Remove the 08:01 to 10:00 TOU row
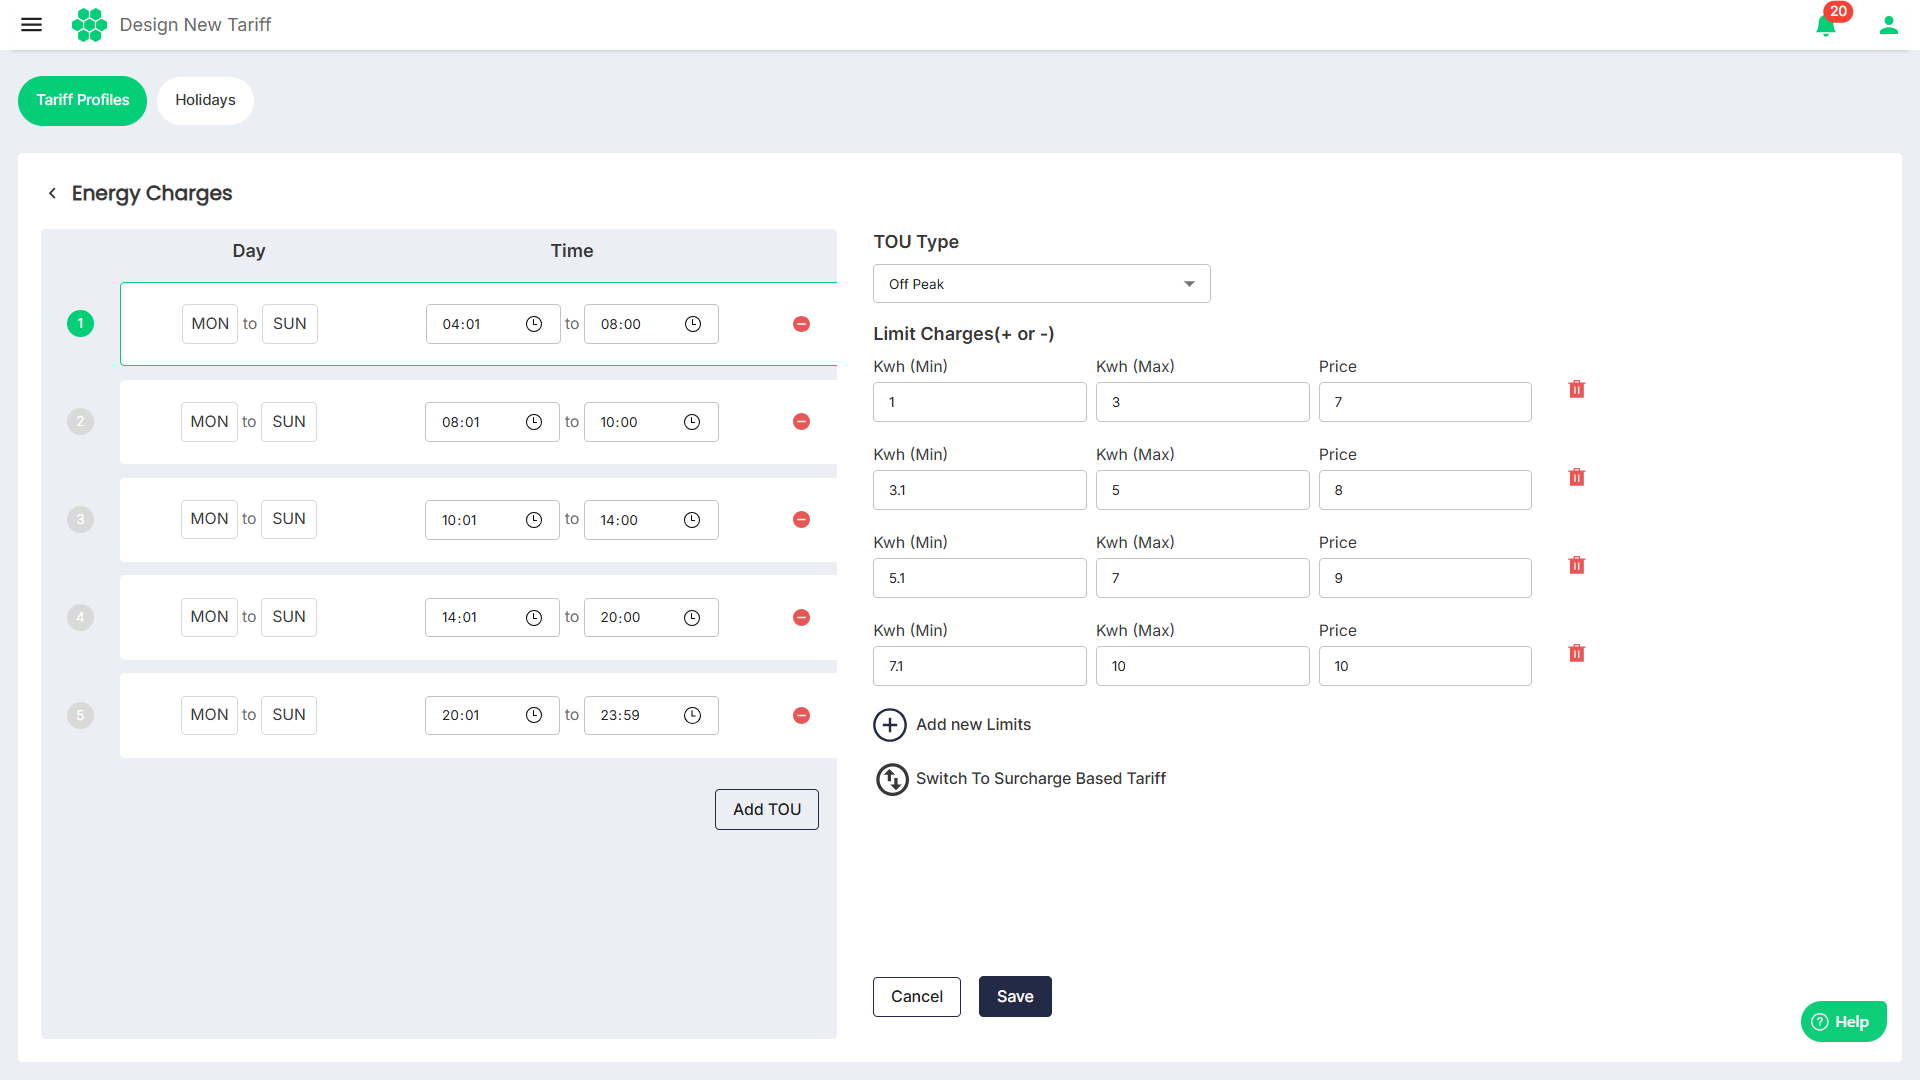1920x1080 pixels. click(x=801, y=422)
